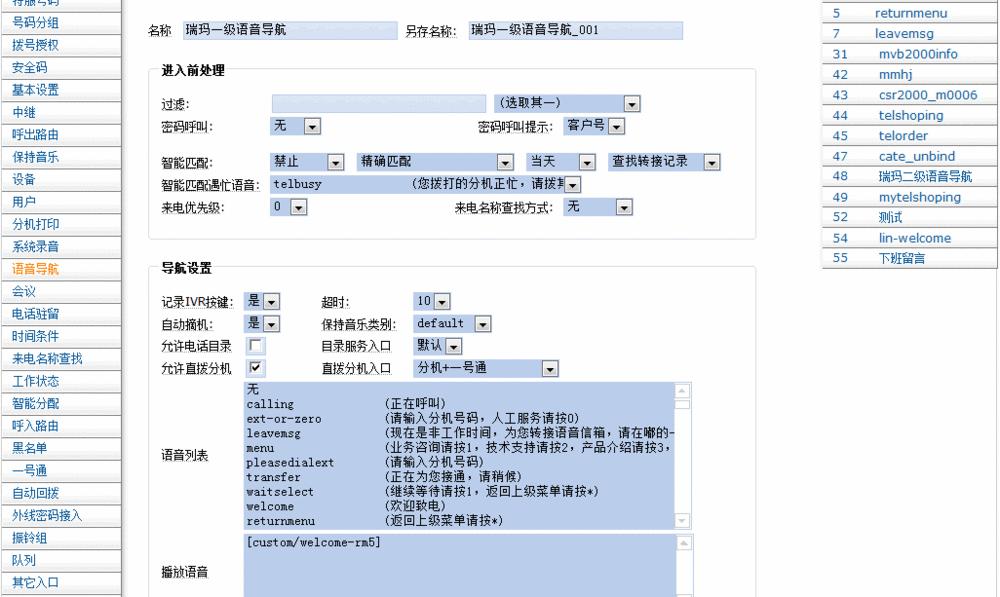Open the 直拨分机入口 dropdown showing 分机+一号通
Viewport: 1000px width, 597px height.
tap(548, 368)
